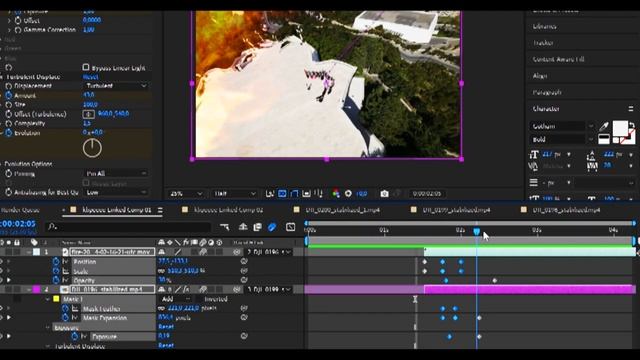The image size is (640, 360).
Task: Enable frame blending for the composition
Action: 257,227
